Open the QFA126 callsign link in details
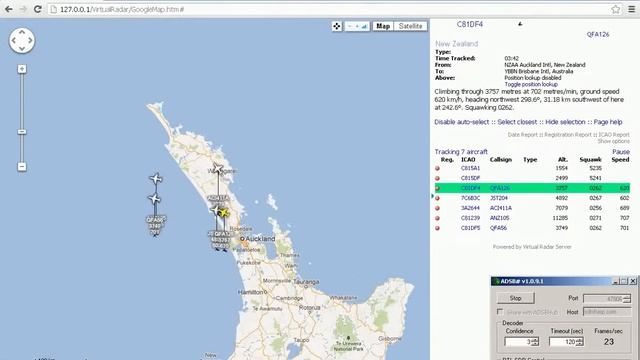Viewport: 640px width, 360px height. pos(598,34)
